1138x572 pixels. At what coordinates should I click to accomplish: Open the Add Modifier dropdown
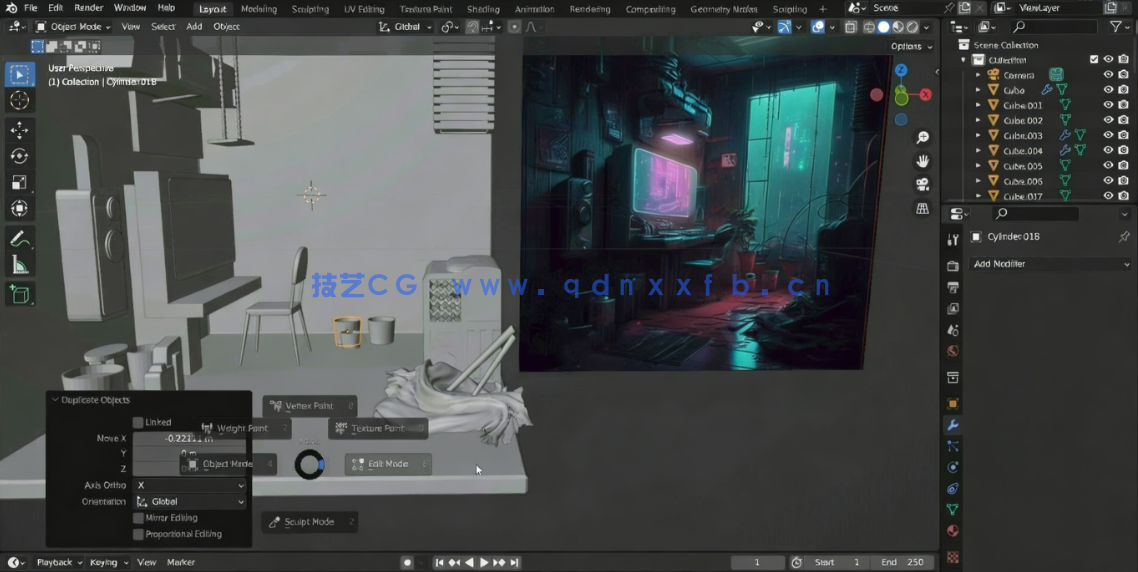click(x=1050, y=264)
